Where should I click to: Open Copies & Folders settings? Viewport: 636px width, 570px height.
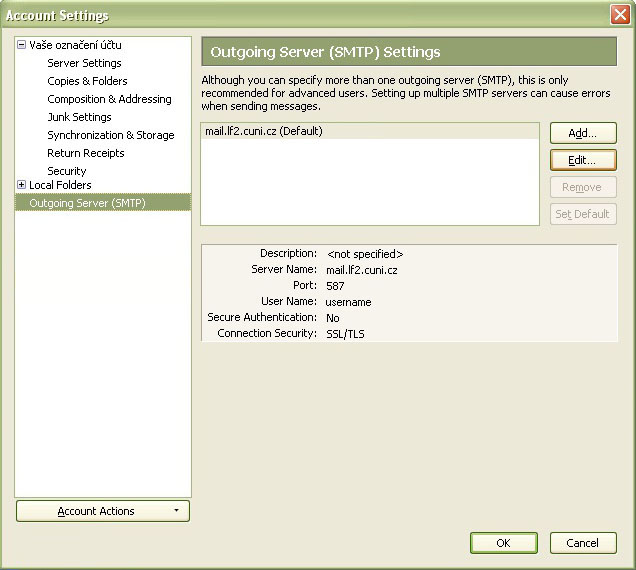click(87, 81)
